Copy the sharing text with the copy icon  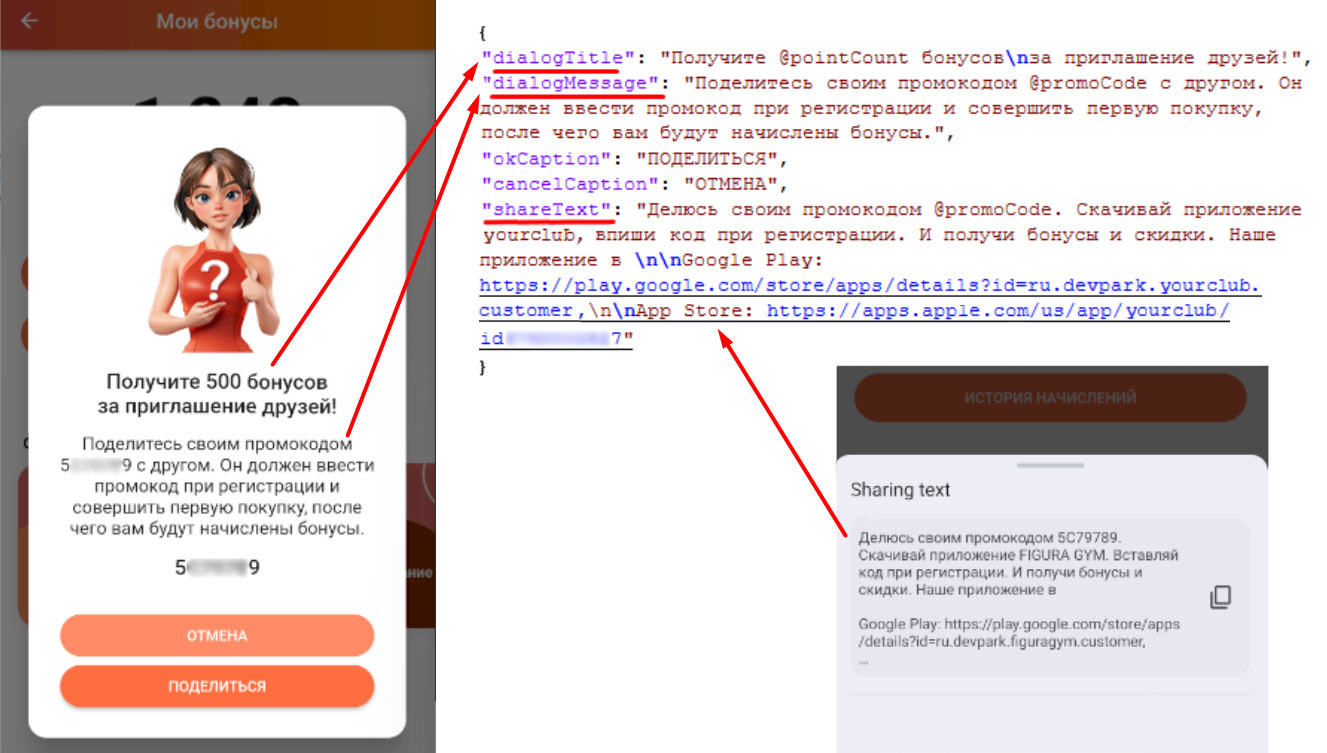click(x=1220, y=597)
